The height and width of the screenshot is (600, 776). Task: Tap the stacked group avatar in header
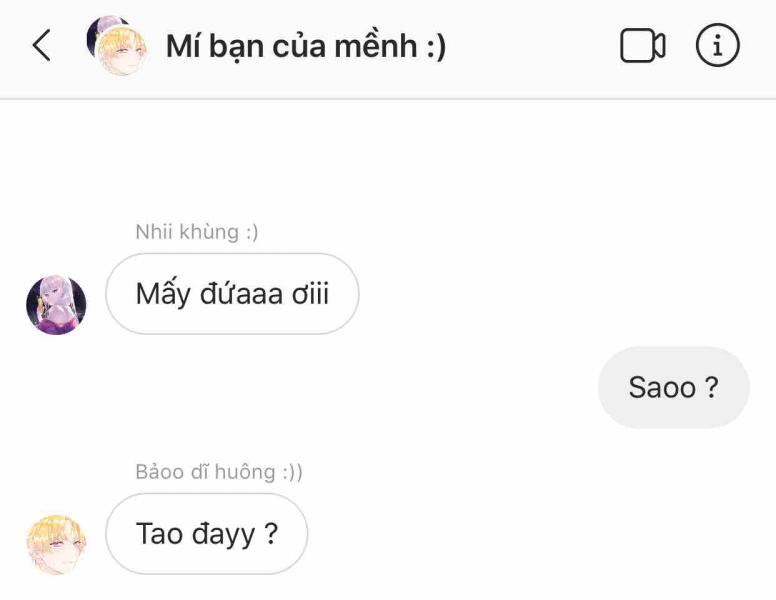[x=117, y=45]
